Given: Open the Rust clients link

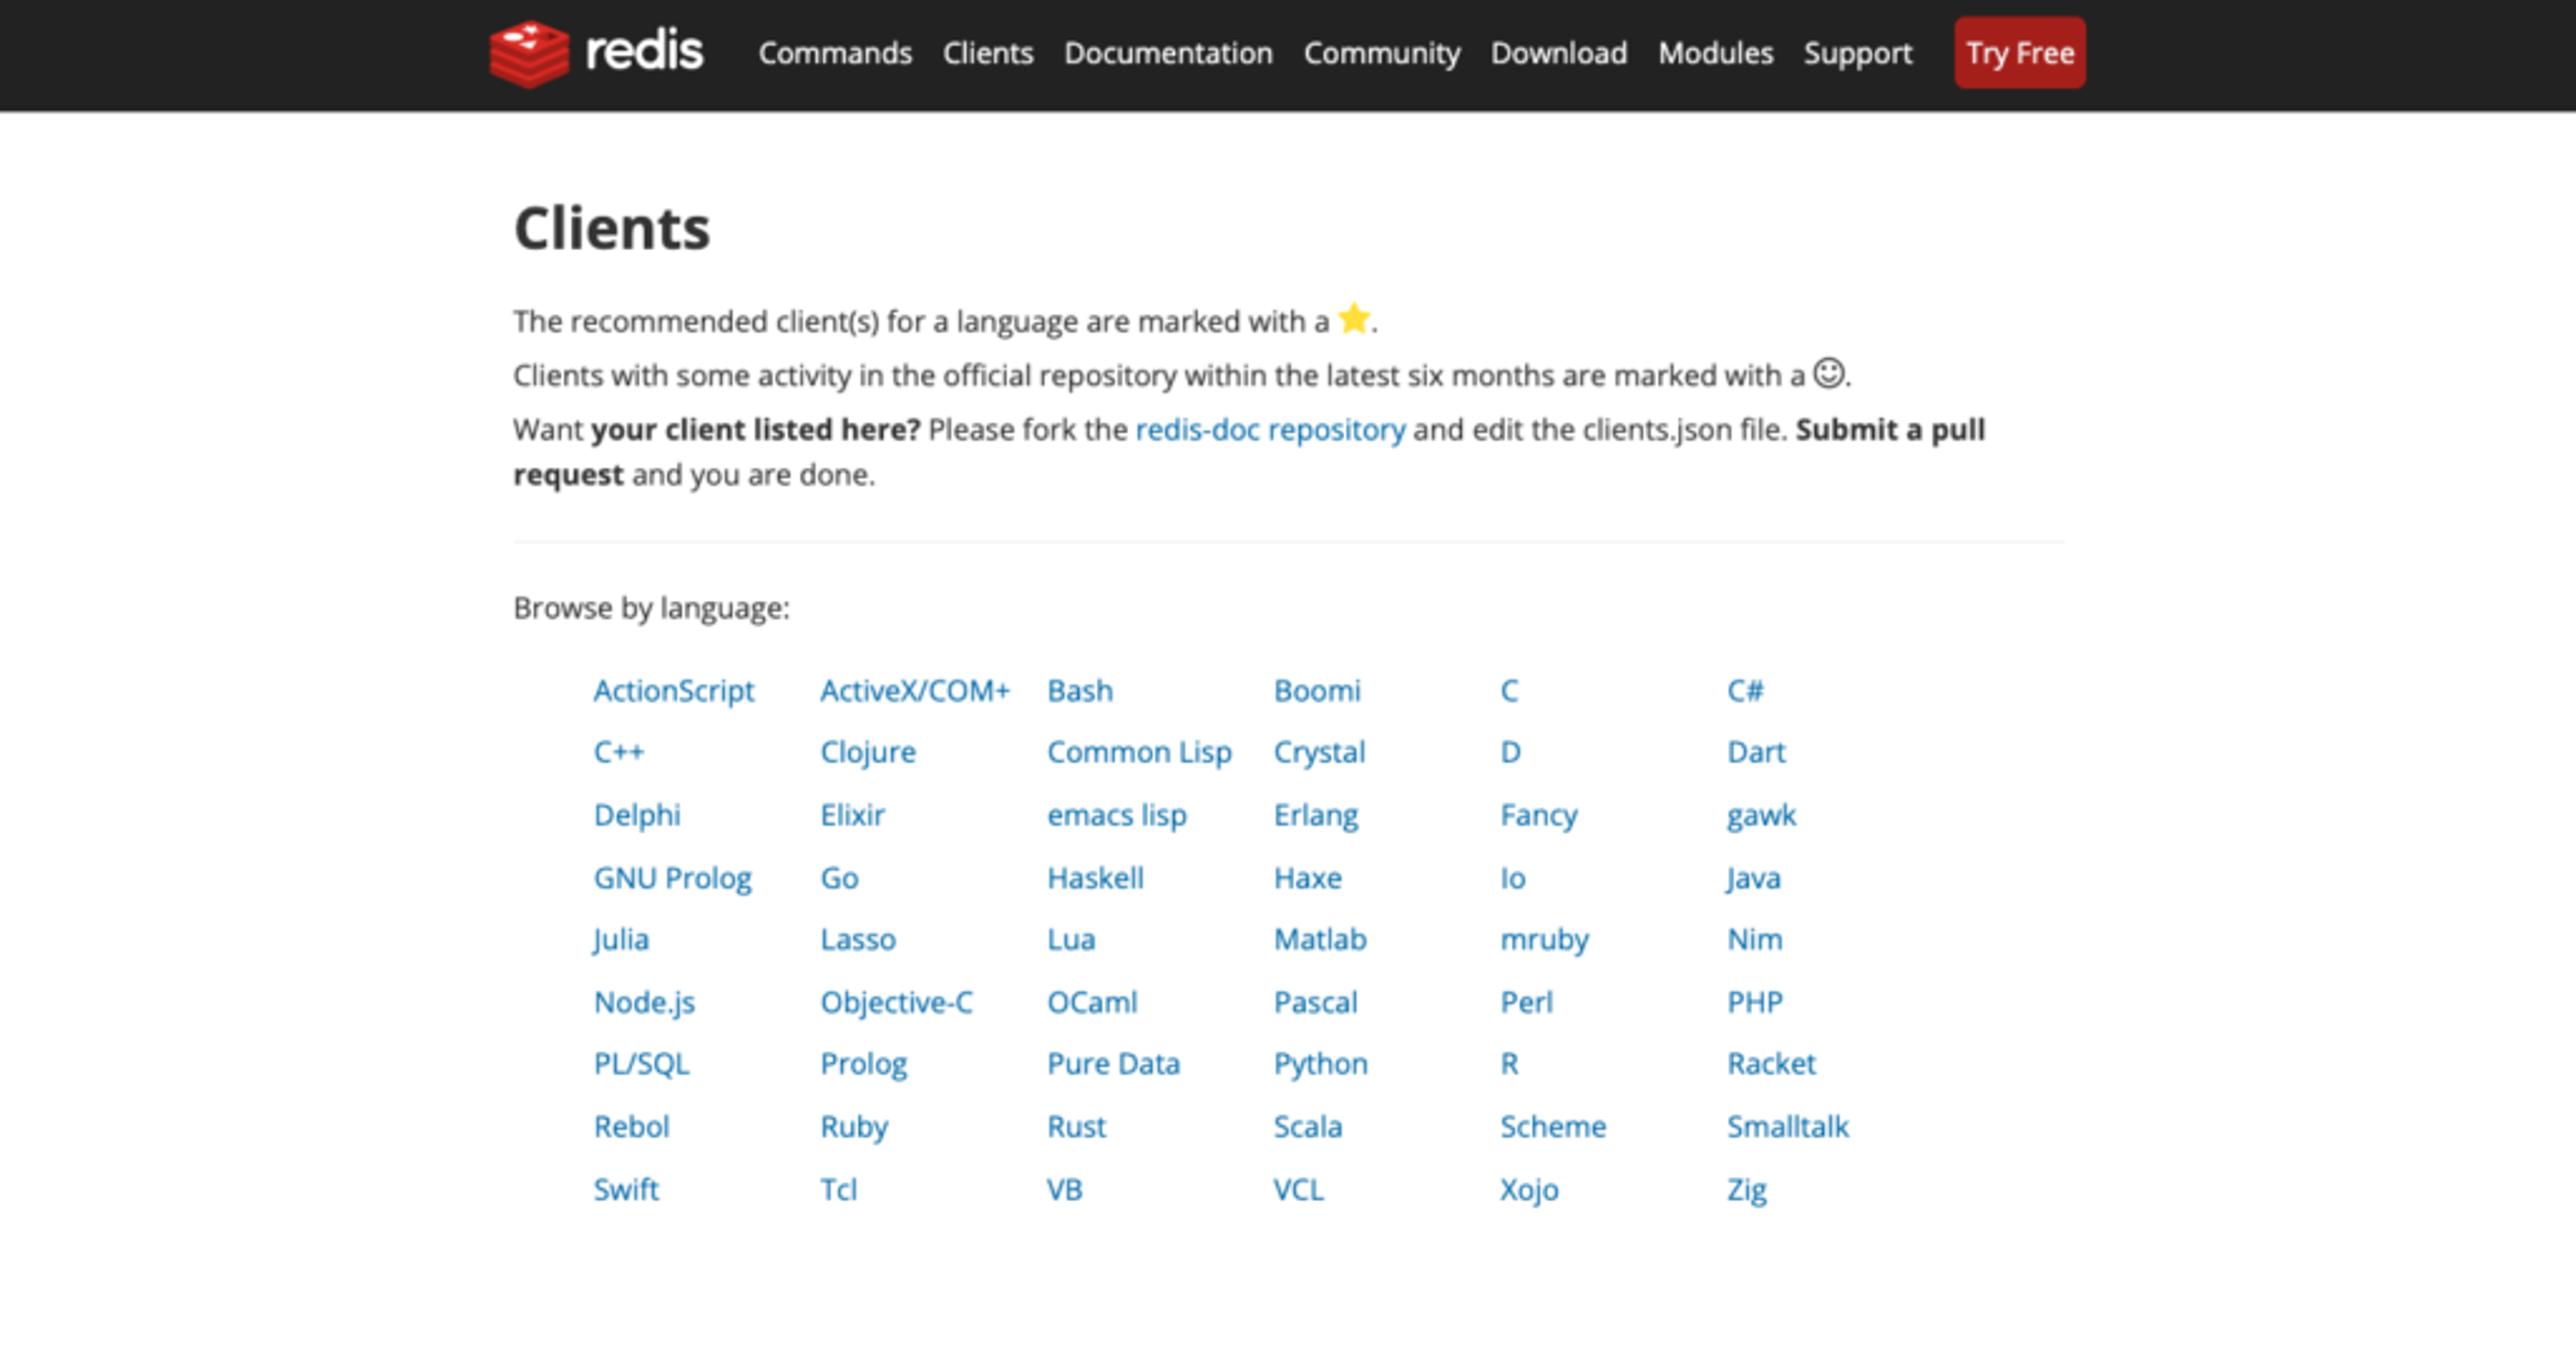Looking at the screenshot, I should coord(1076,1126).
